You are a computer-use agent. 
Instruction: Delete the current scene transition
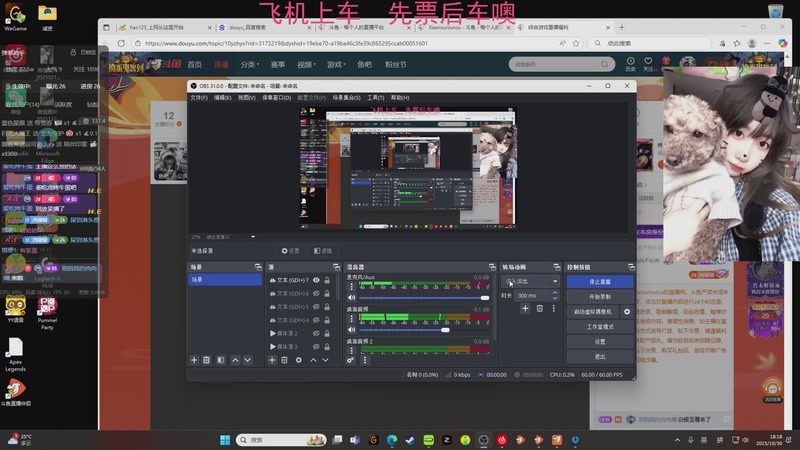tap(540, 308)
